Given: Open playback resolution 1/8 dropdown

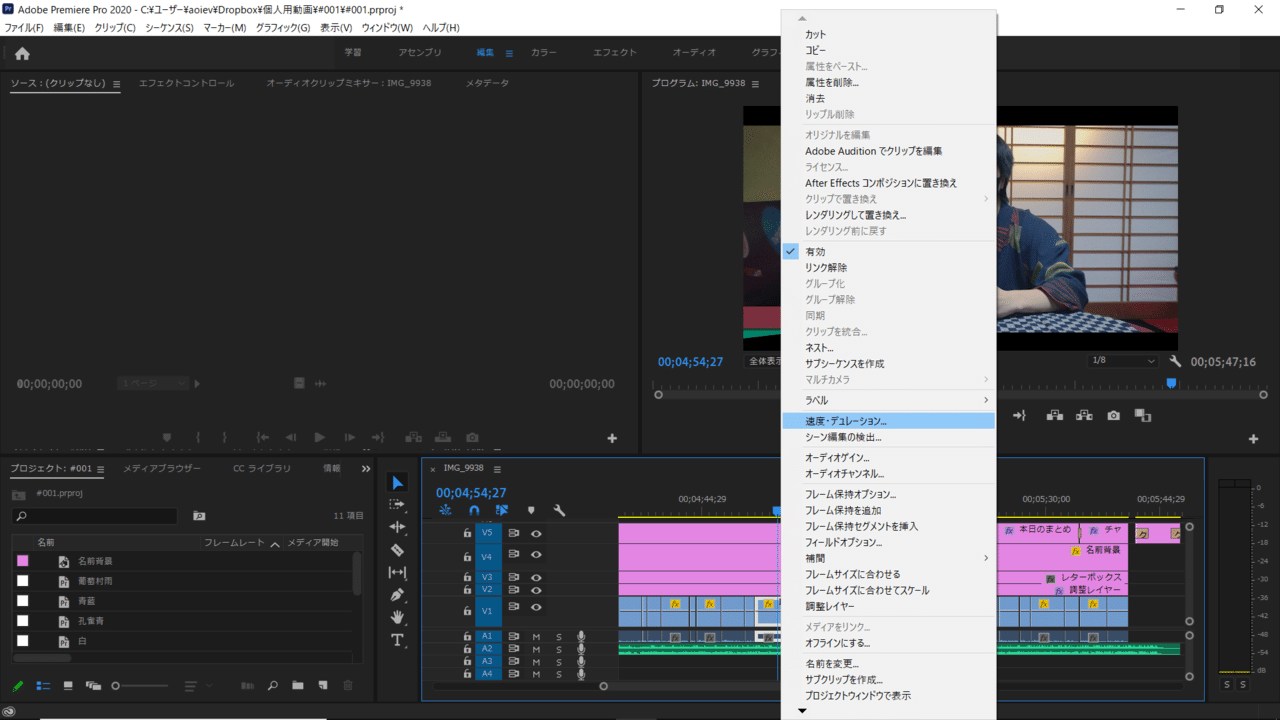Looking at the screenshot, I should [x=1122, y=361].
